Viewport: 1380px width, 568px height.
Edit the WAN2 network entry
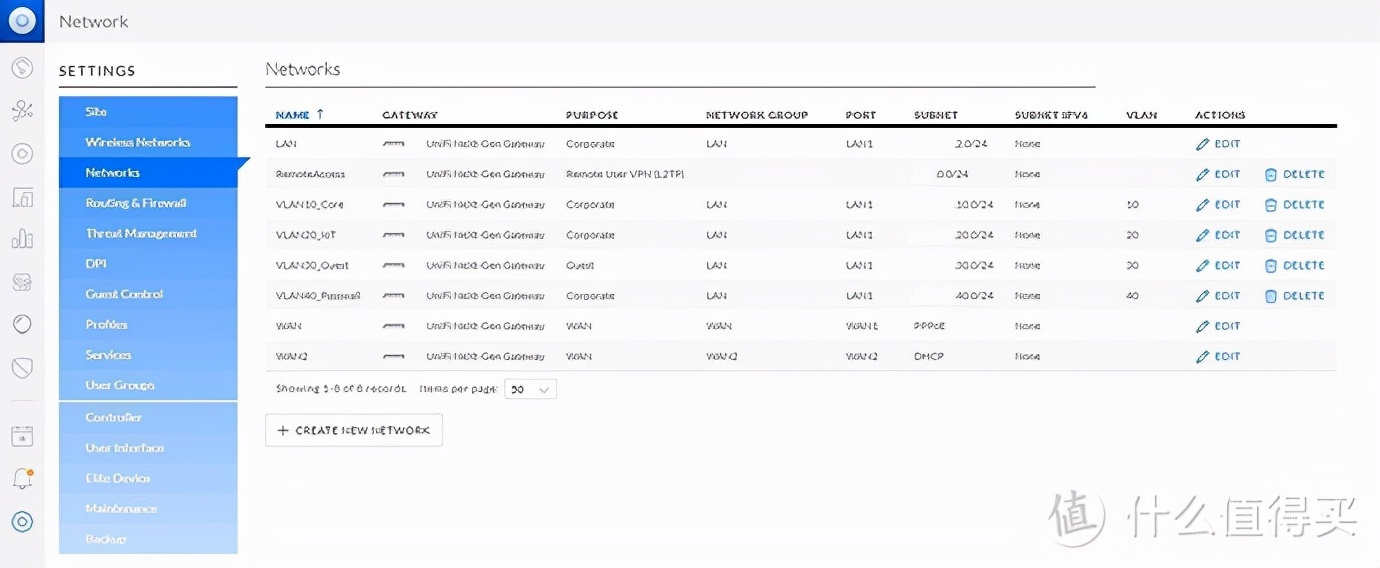click(x=1218, y=356)
